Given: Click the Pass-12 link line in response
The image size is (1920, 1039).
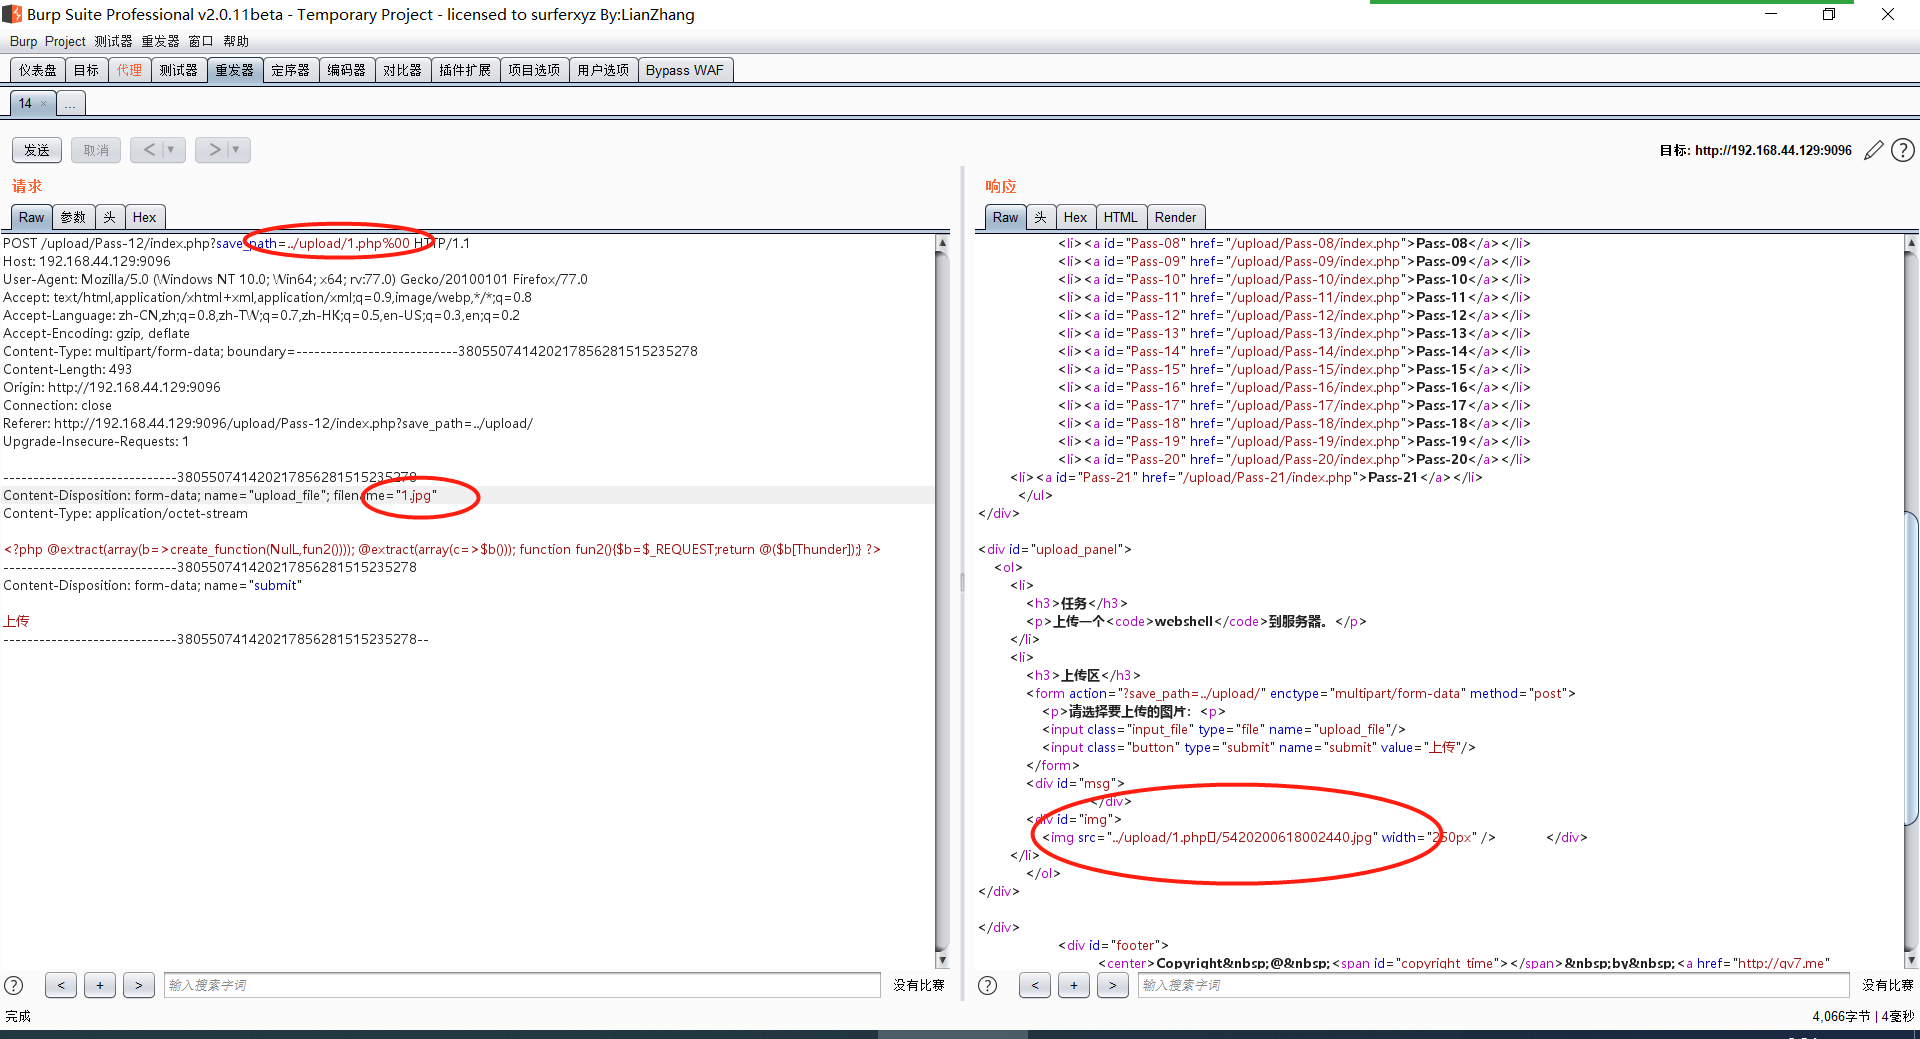Looking at the screenshot, I should (x=1294, y=315).
